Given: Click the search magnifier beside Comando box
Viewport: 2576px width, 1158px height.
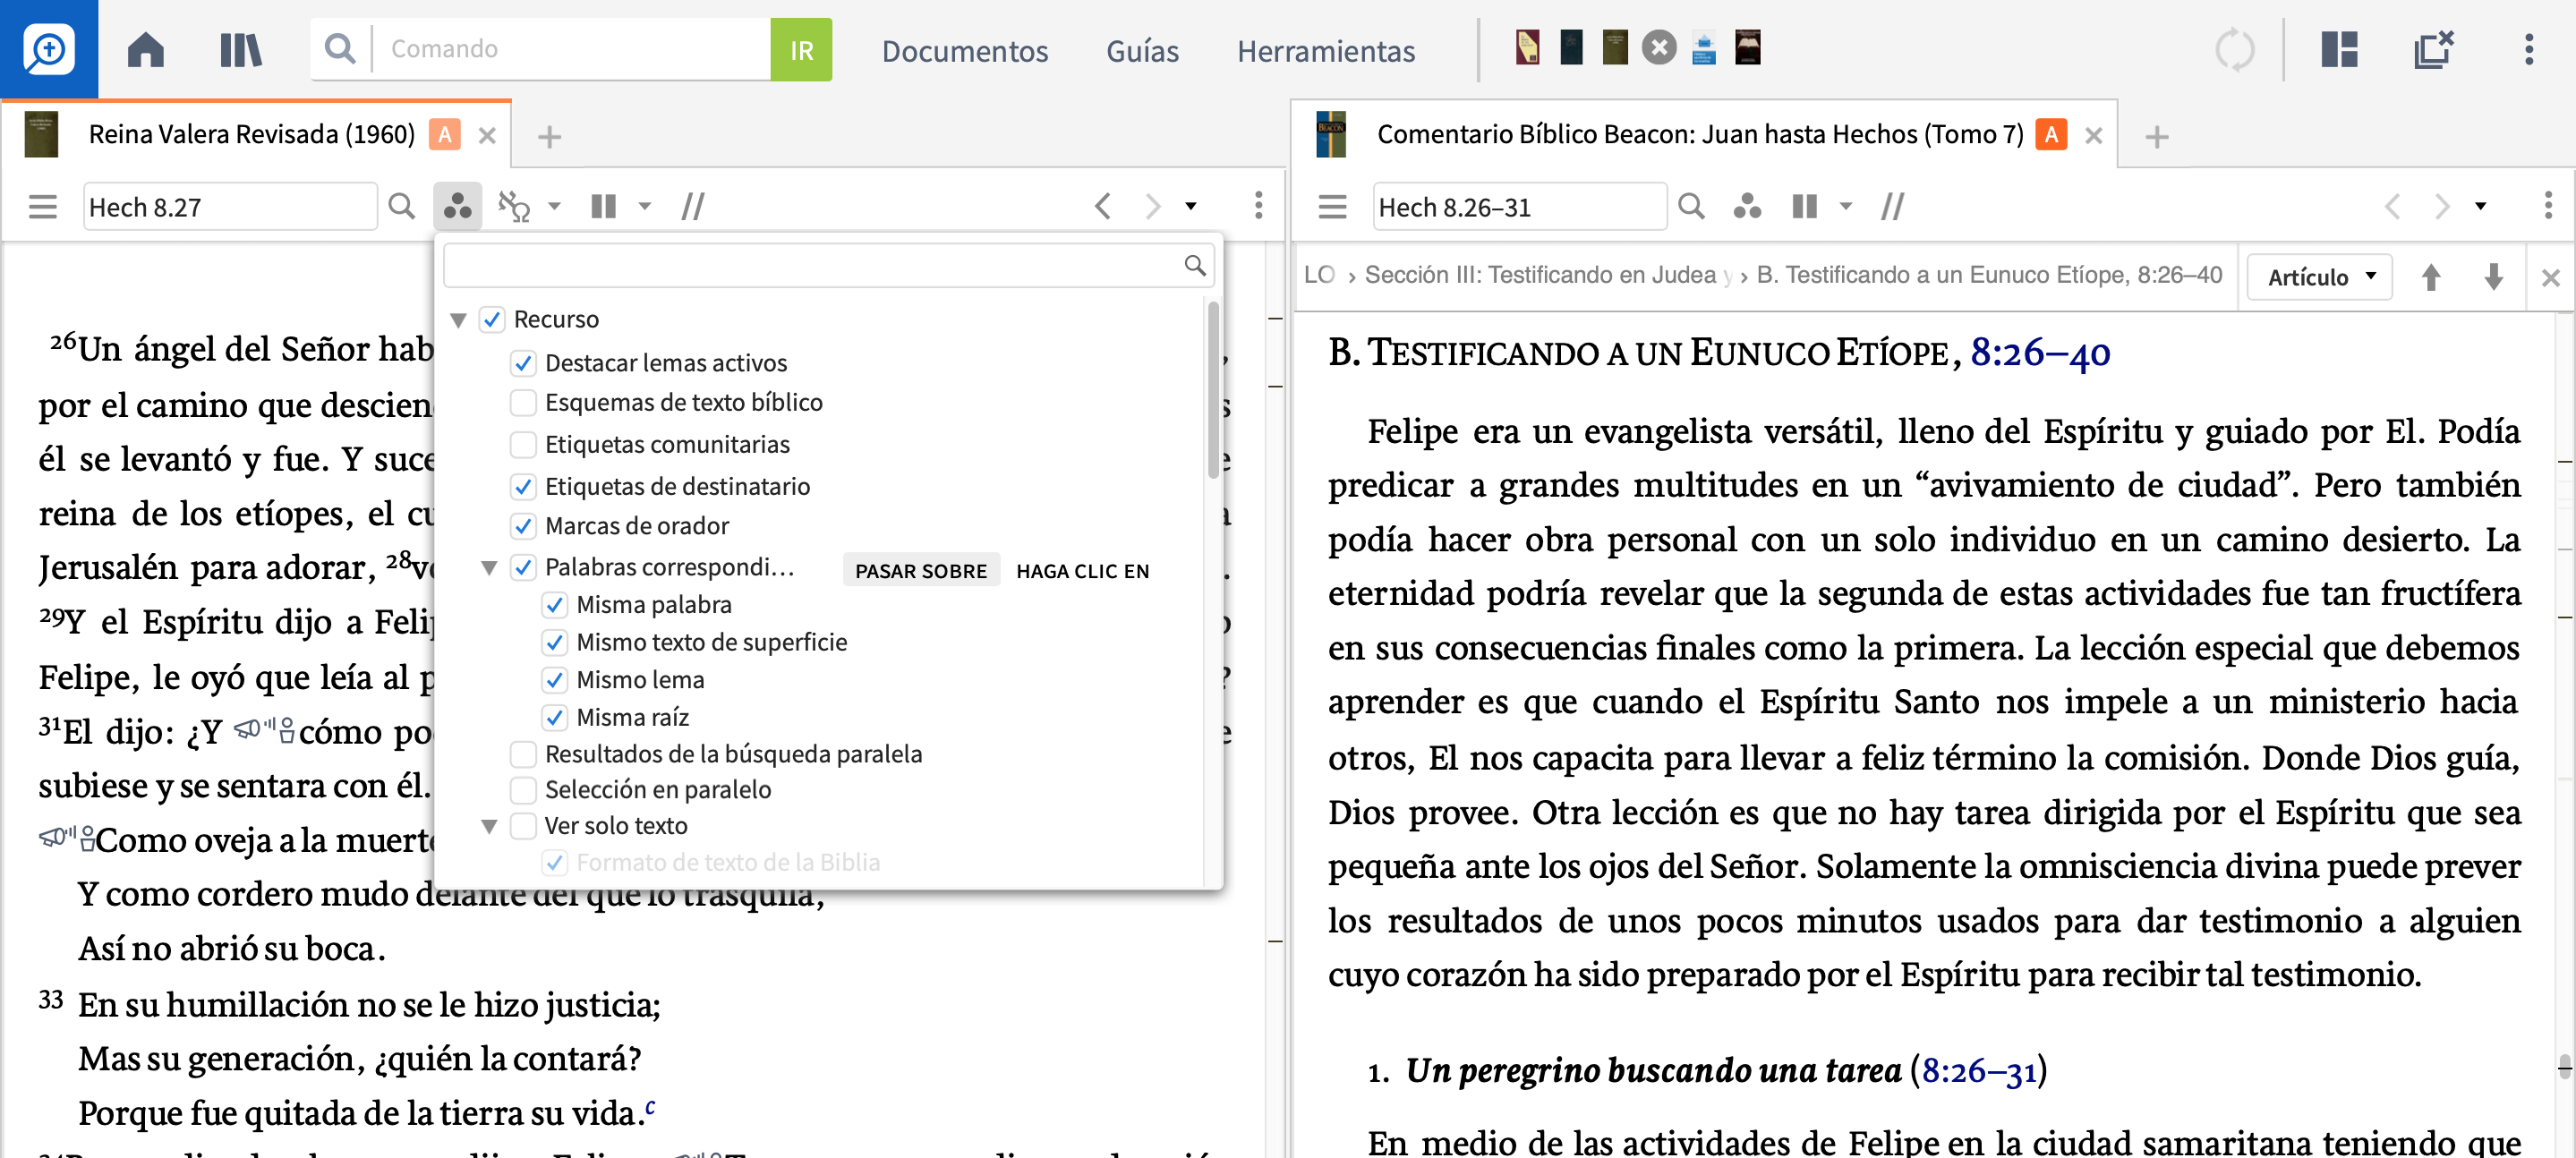Looking at the screenshot, I should coord(340,49).
